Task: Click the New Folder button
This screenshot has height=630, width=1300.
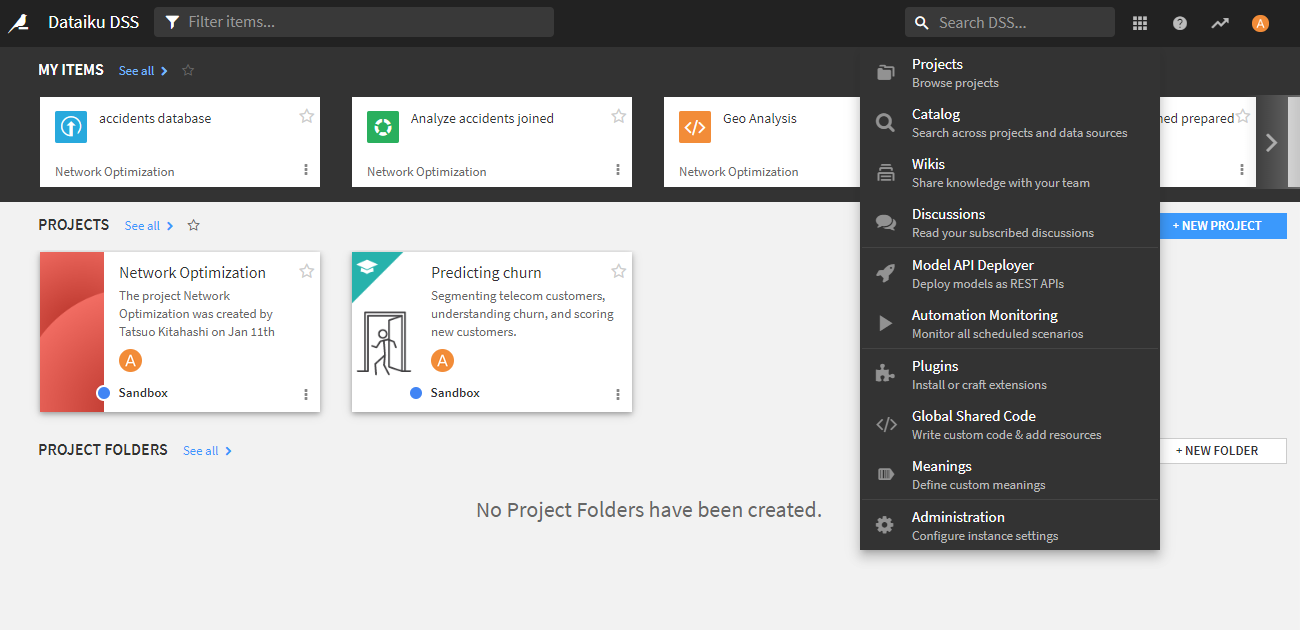Action: click(1223, 451)
